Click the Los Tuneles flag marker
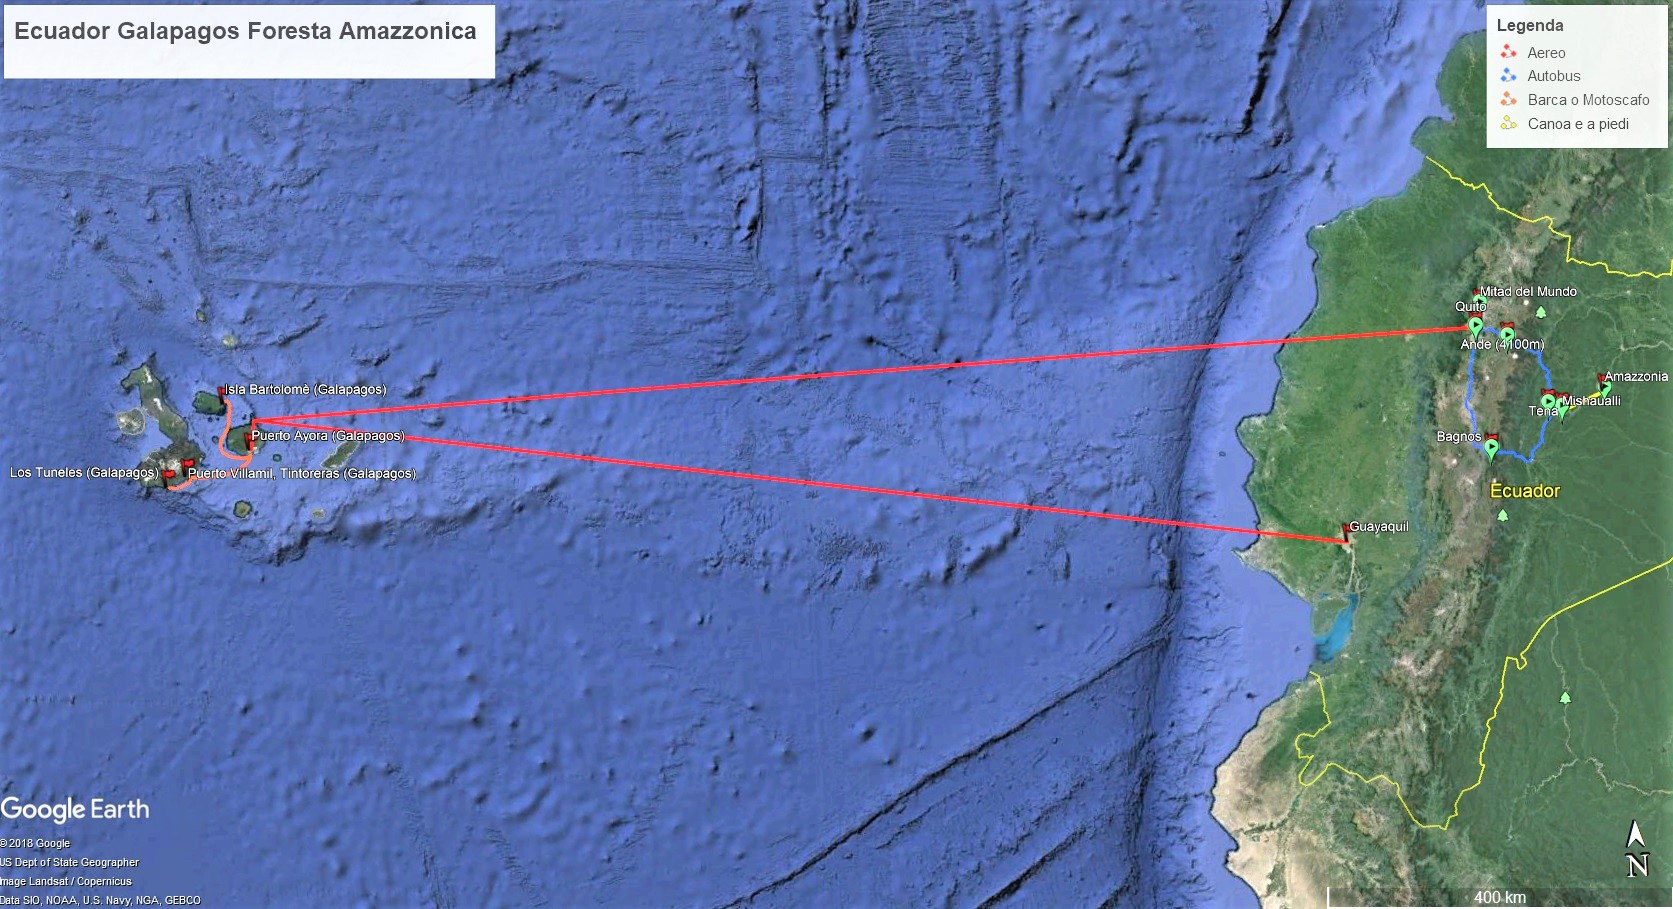Viewport: 1673px width, 909px height. click(x=168, y=476)
